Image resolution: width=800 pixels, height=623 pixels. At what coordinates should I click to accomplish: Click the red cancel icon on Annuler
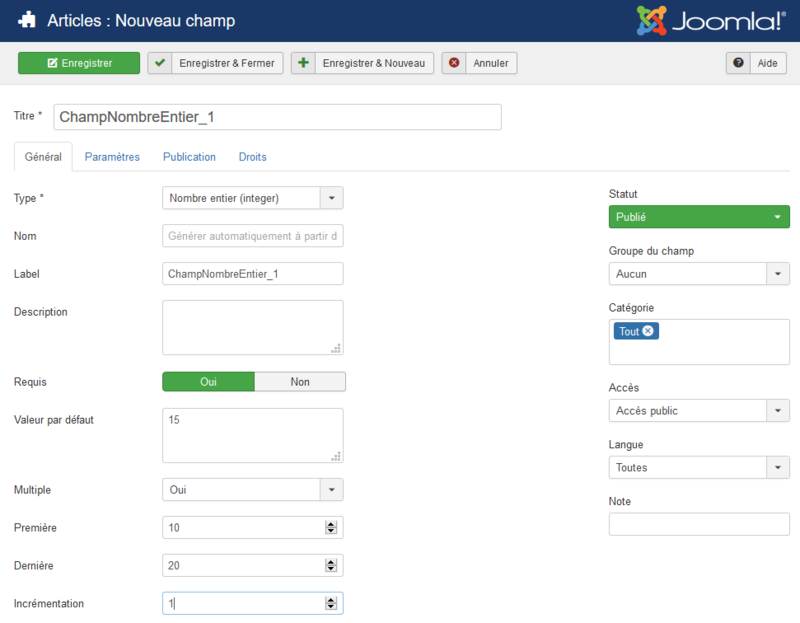[x=454, y=63]
